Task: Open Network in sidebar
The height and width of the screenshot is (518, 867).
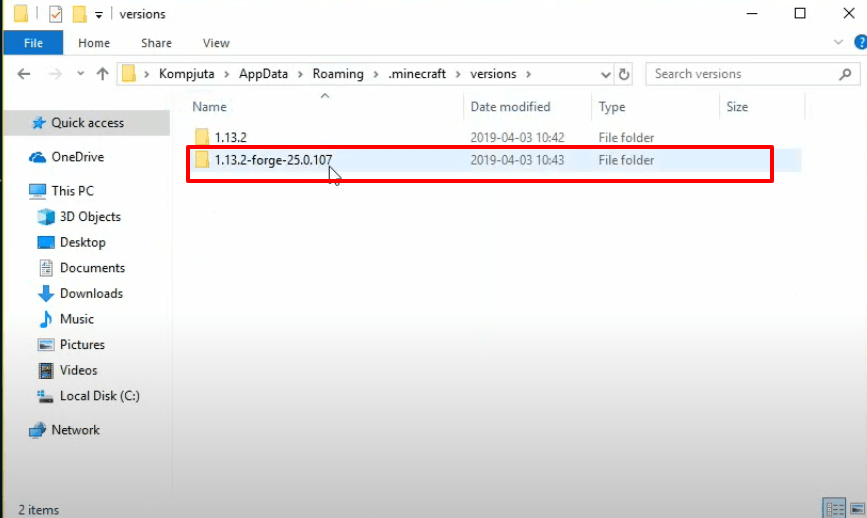Action: tap(75, 430)
